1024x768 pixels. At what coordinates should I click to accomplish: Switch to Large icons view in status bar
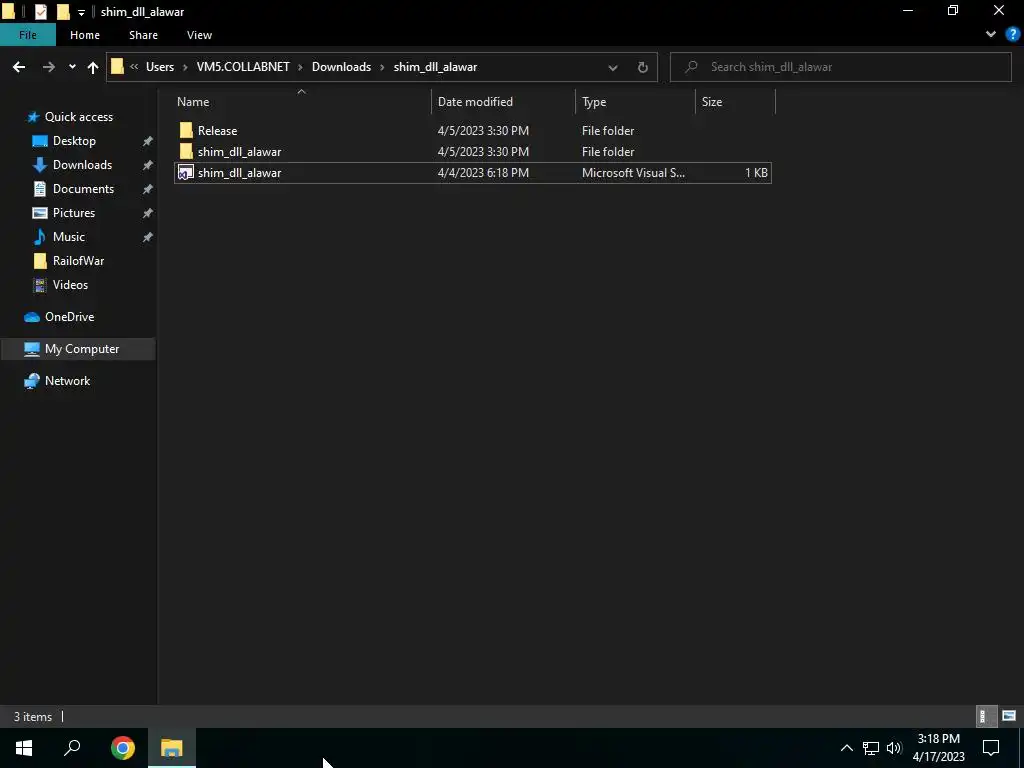point(1009,716)
